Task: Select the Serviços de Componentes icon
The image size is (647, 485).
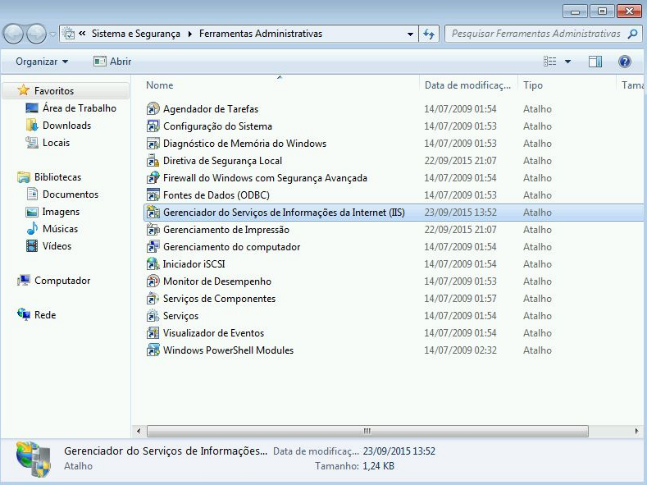Action: [x=153, y=298]
